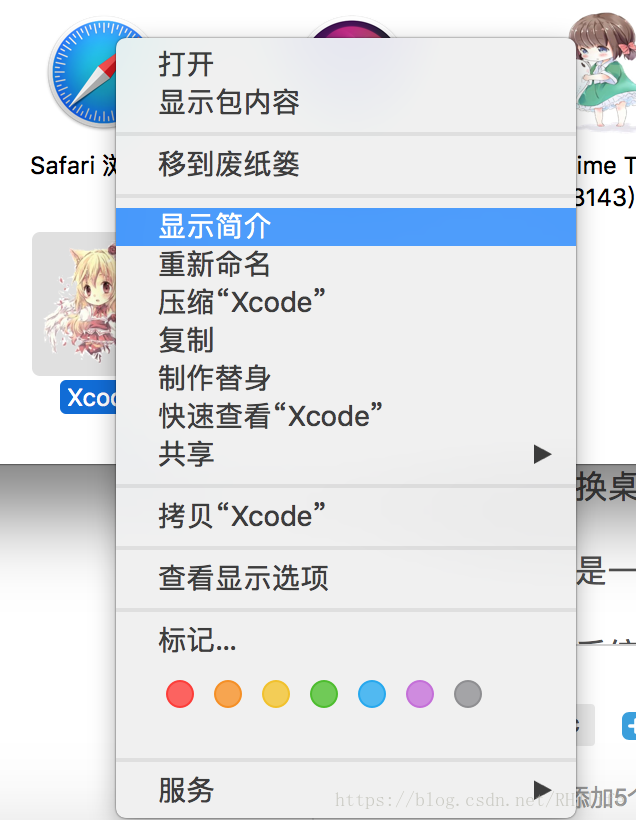This screenshot has height=820, width=636.
Task: Select 移到废纸篓 menu entry
Action: pyautogui.click(x=346, y=164)
